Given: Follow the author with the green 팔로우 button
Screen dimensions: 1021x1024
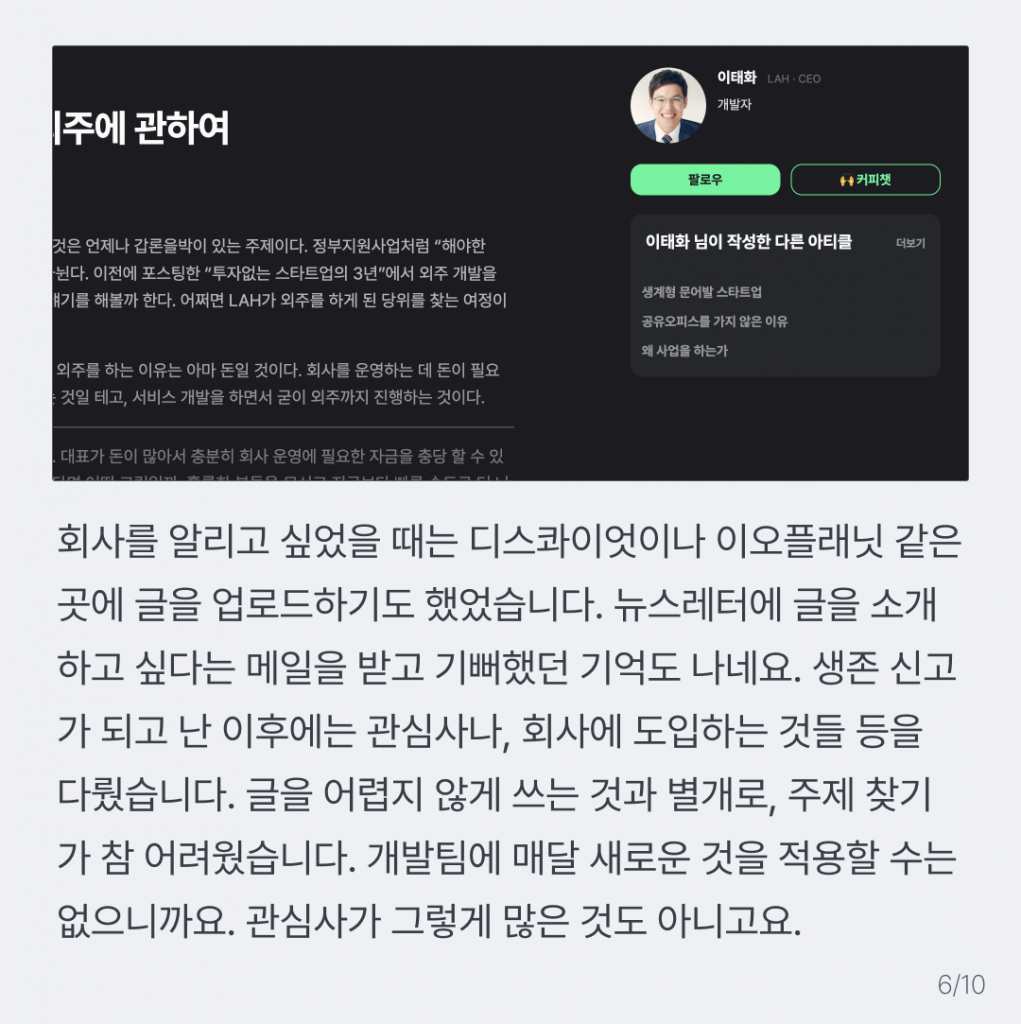Looking at the screenshot, I should tap(705, 180).
